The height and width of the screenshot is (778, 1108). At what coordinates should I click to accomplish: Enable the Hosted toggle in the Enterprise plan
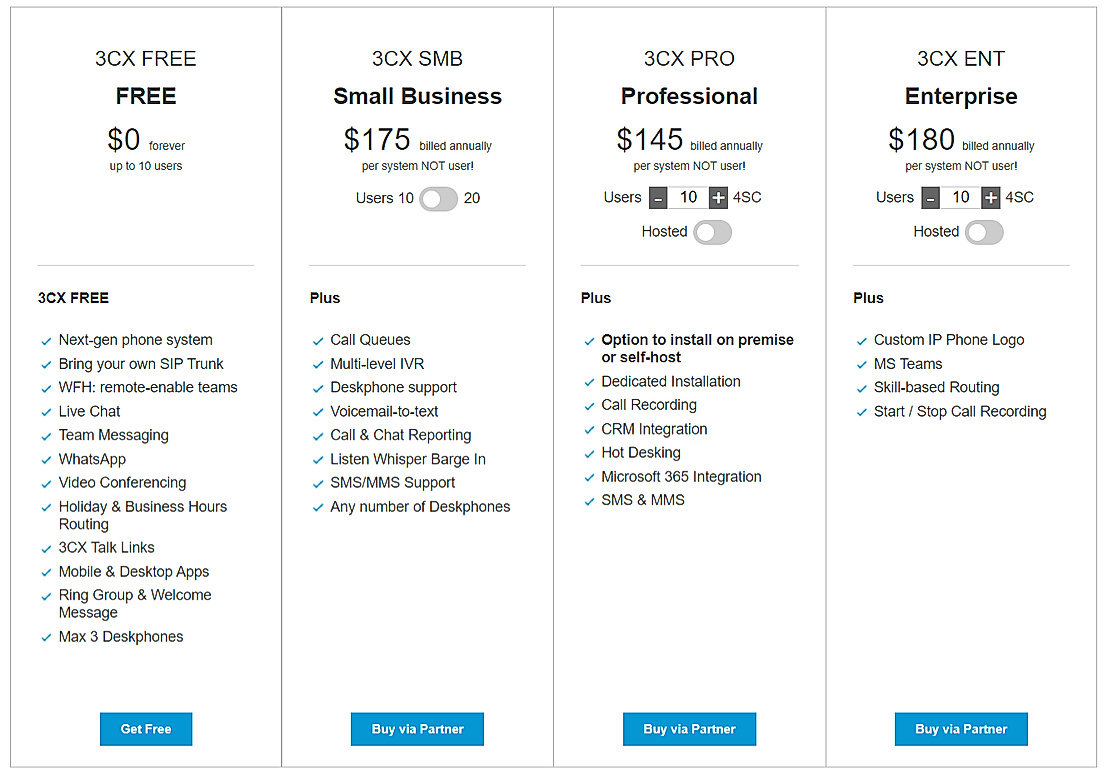point(985,231)
